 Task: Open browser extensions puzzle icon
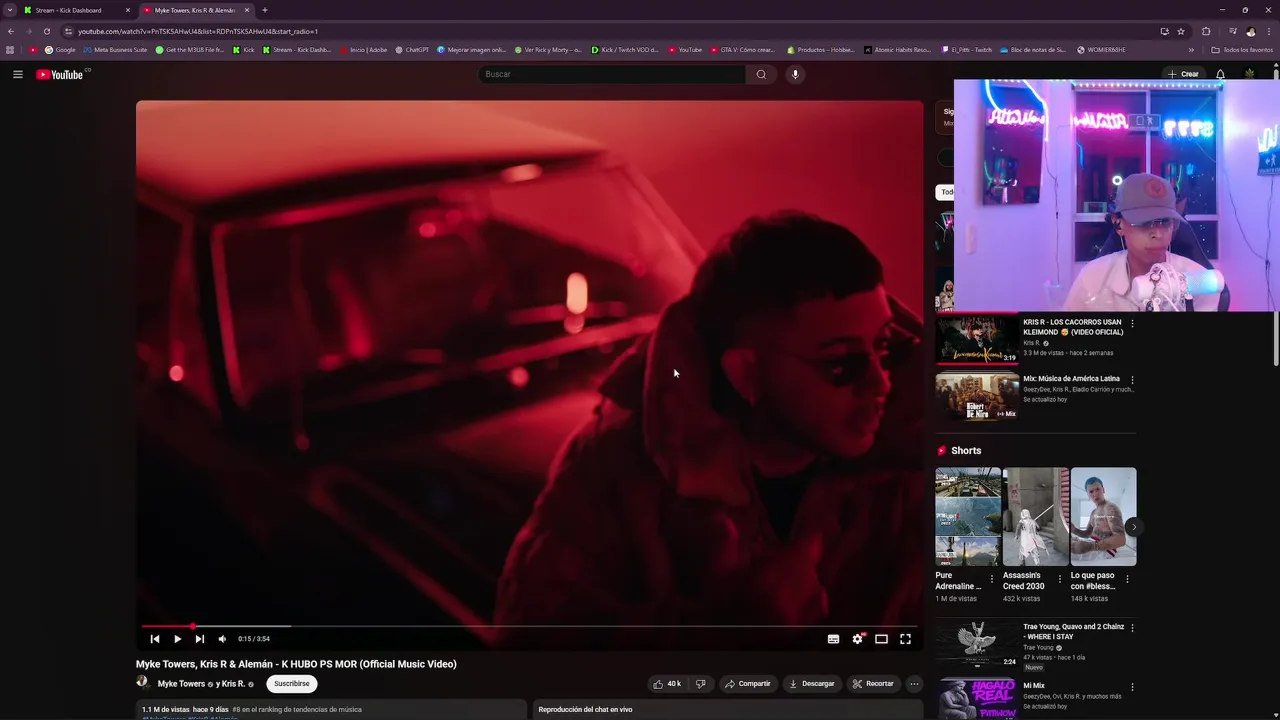click(1206, 31)
